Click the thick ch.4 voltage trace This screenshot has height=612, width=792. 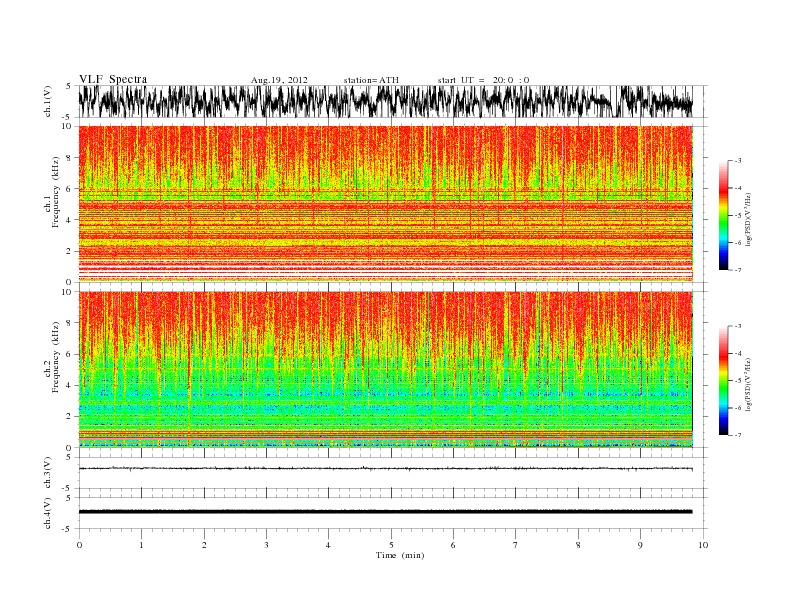386,512
